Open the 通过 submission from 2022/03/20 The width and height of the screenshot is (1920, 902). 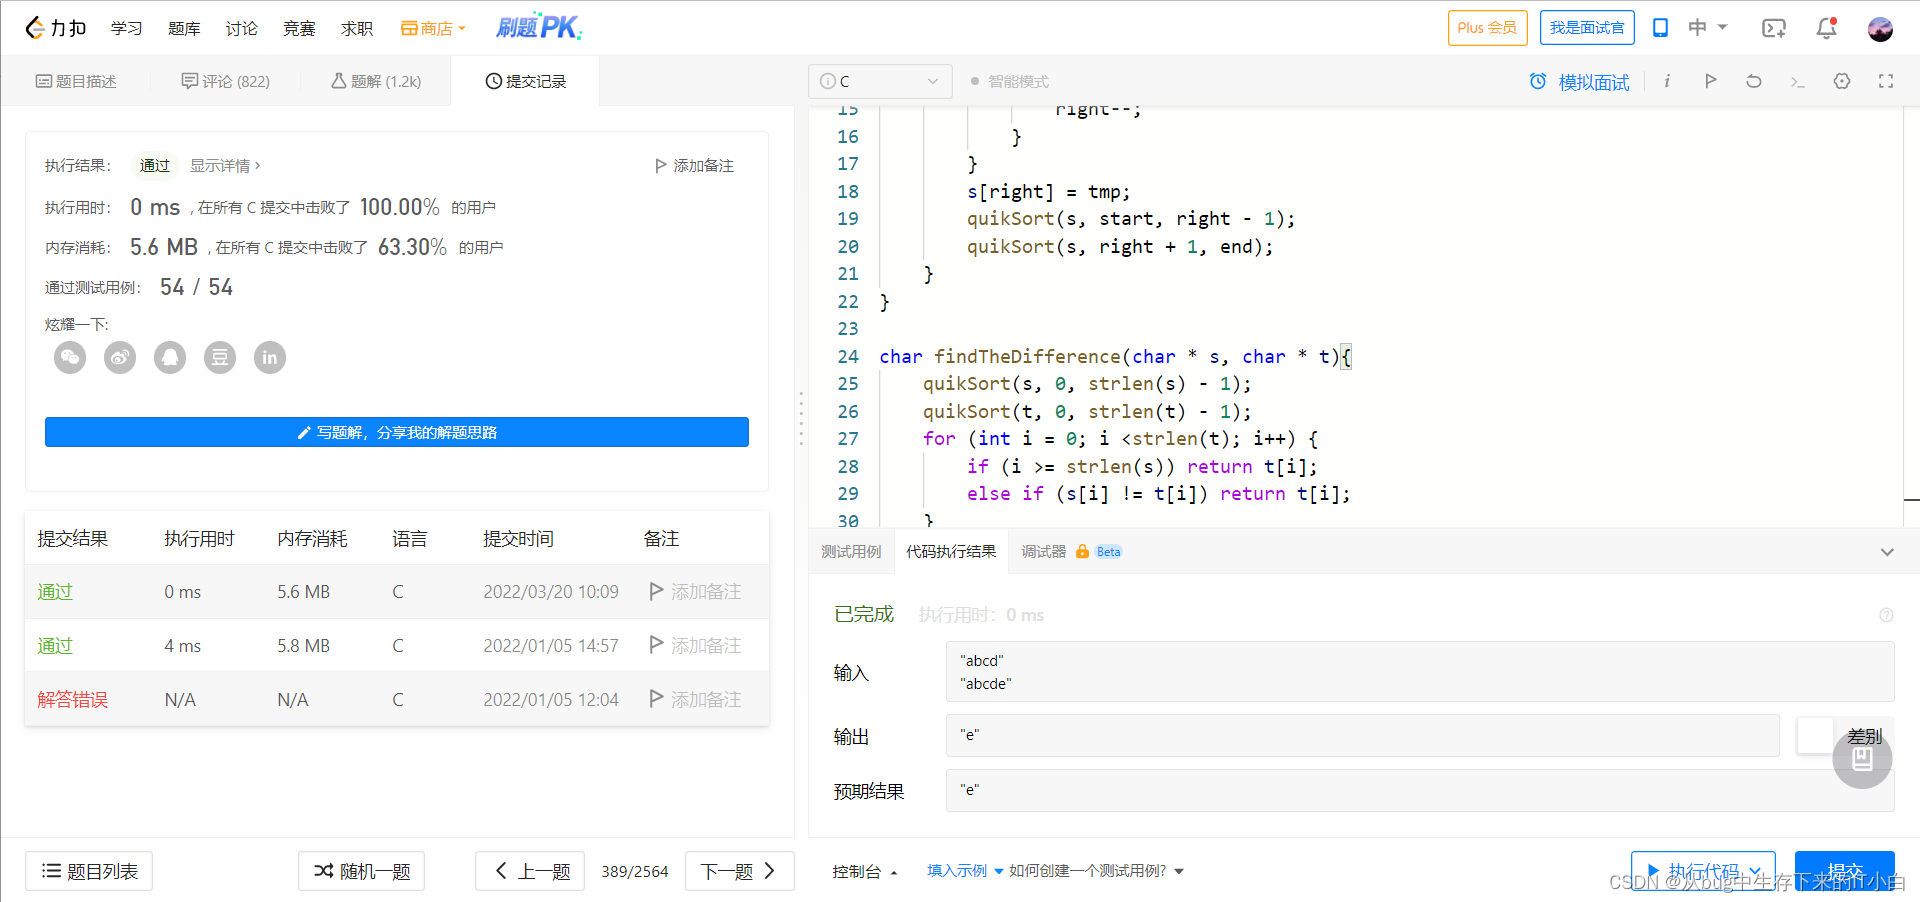(x=55, y=591)
